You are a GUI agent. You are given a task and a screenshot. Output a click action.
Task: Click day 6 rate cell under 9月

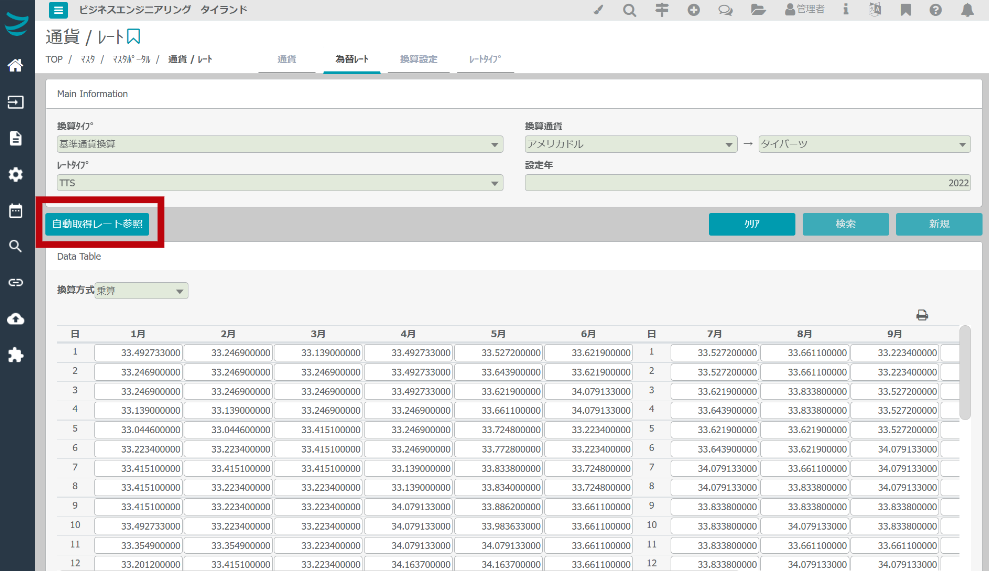tap(895, 449)
